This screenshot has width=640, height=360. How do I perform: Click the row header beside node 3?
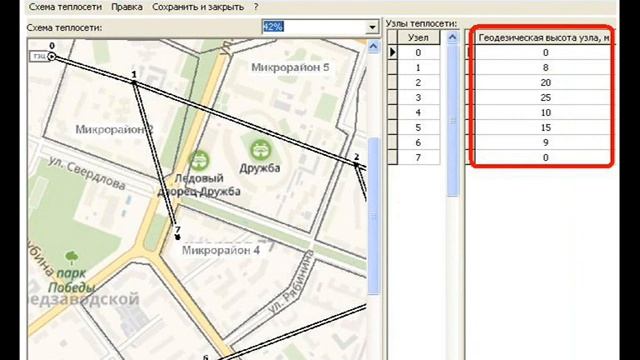tap(392, 98)
